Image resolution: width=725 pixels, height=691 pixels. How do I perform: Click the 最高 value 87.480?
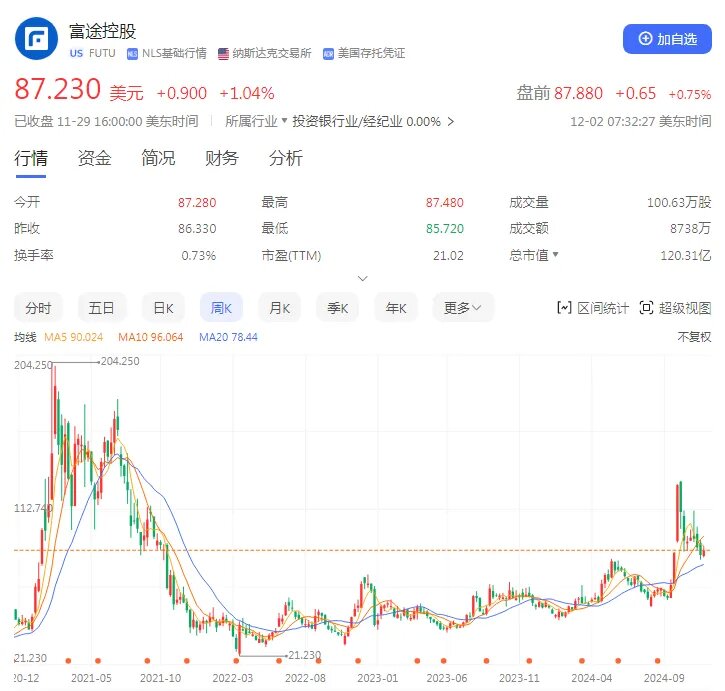click(444, 203)
